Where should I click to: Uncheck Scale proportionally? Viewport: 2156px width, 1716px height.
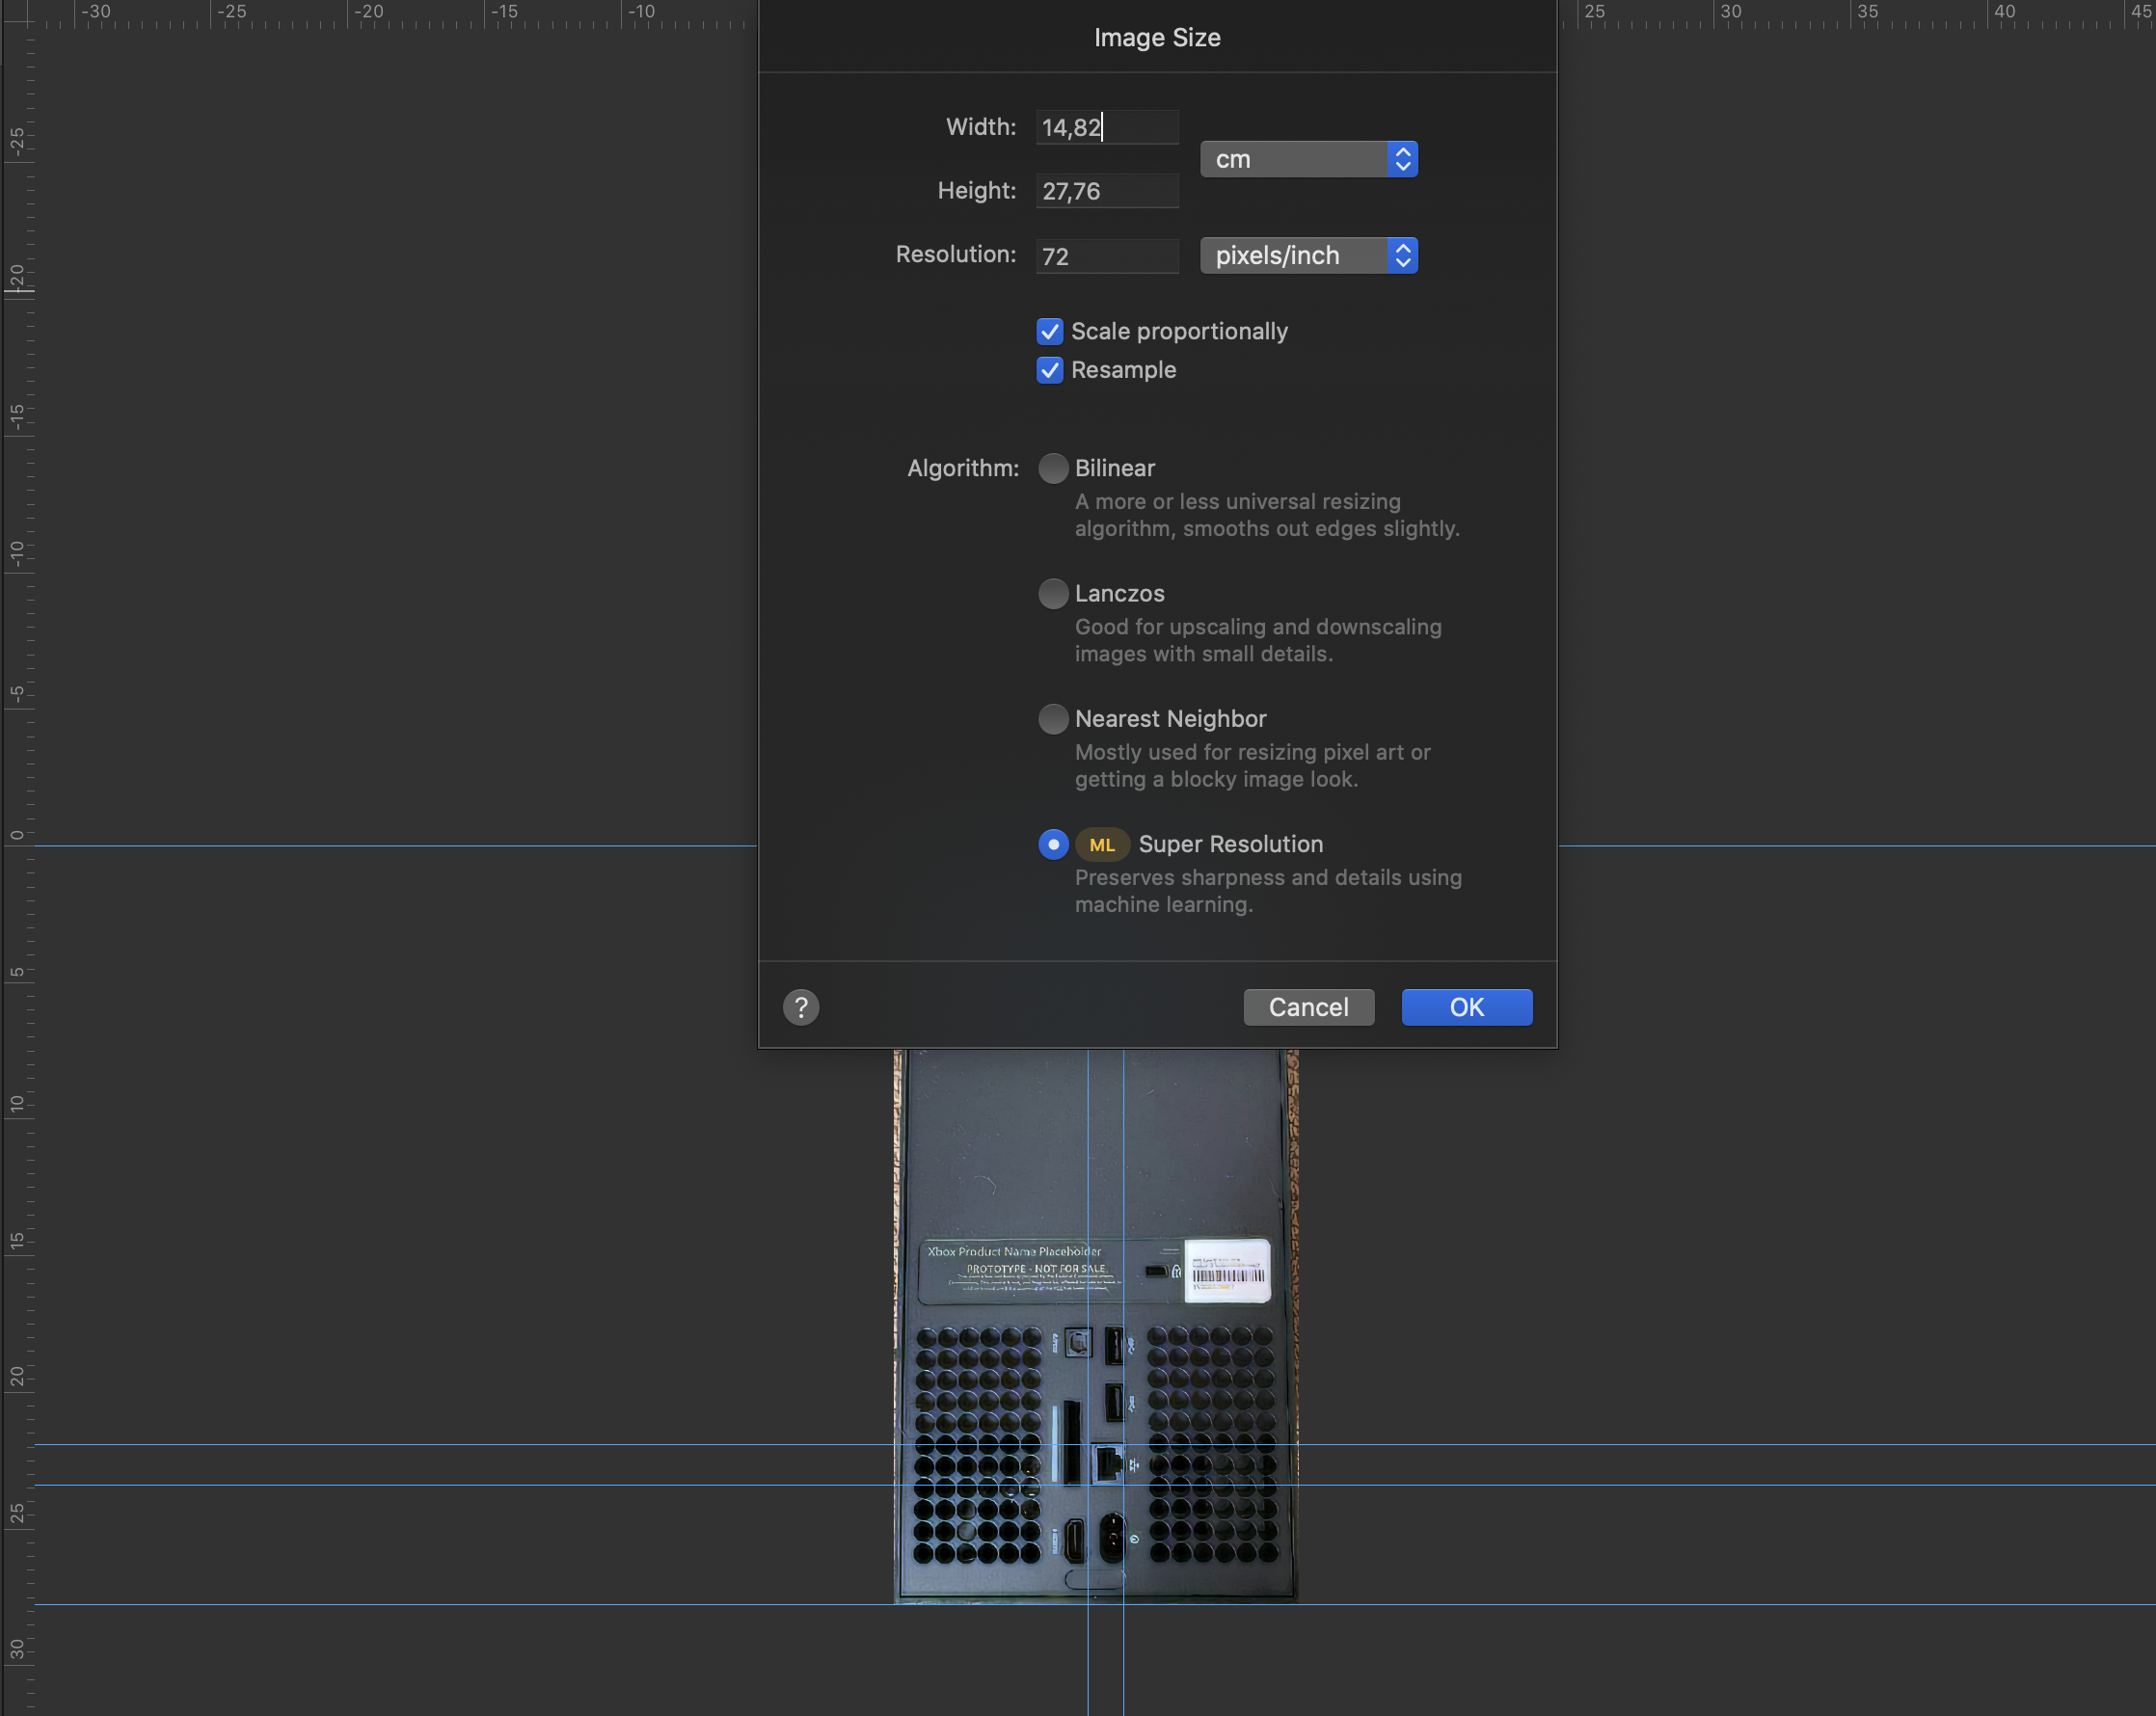1049,331
